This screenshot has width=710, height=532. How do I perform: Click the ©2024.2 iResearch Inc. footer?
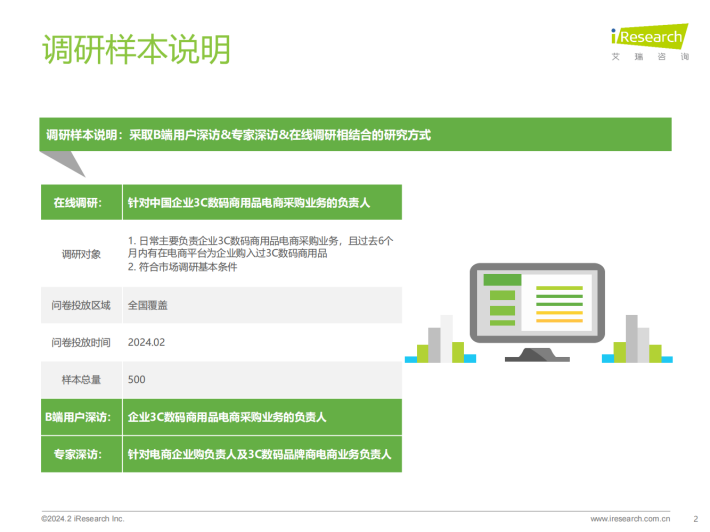click(x=82, y=519)
